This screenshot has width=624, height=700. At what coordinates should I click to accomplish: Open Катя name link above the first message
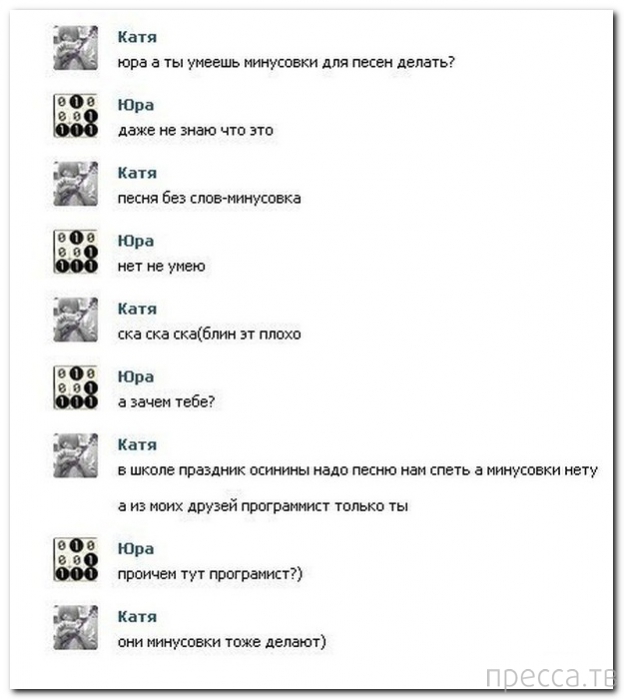(x=137, y=37)
